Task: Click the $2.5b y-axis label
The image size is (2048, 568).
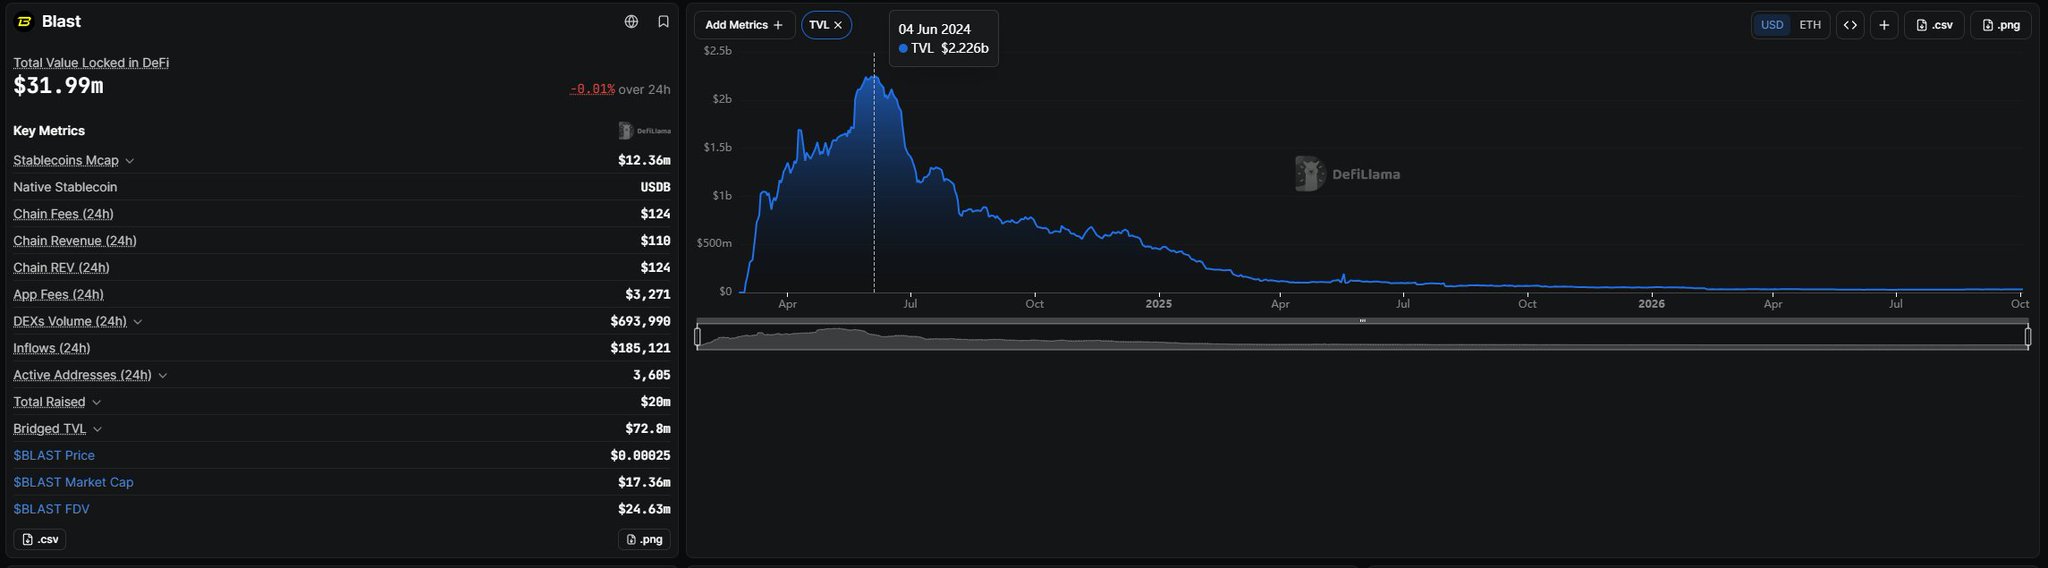Action: (717, 50)
